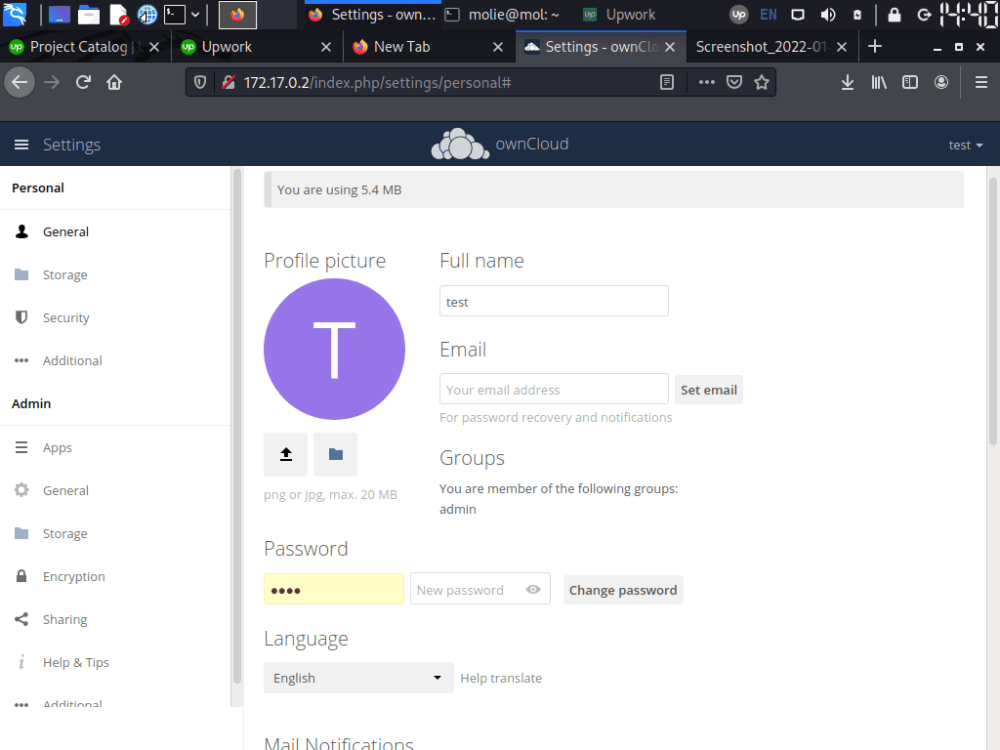
Task: Click the Full name input field
Action: click(554, 301)
